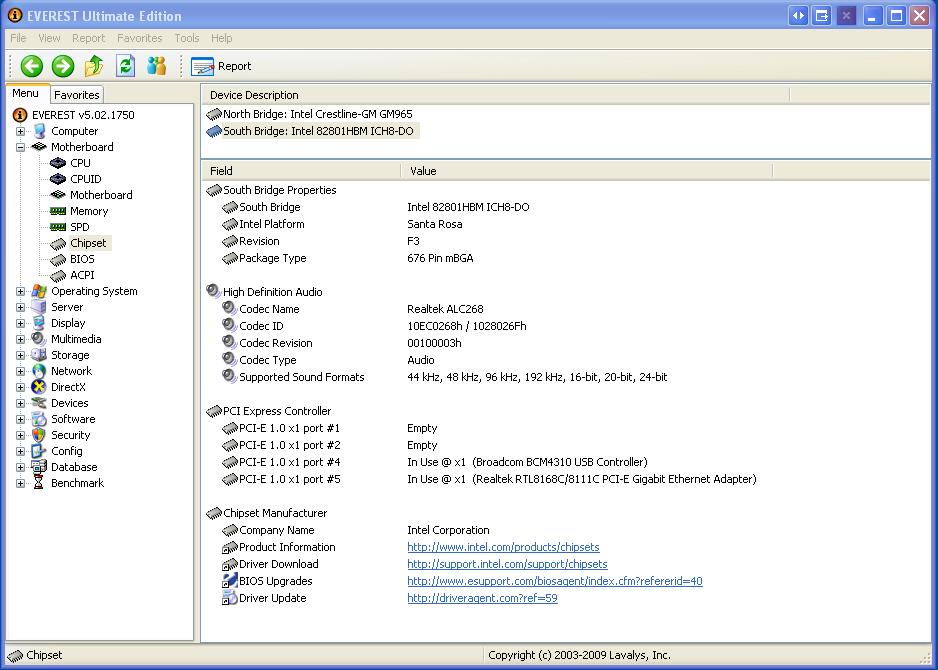
Task: Open the Report menu
Action: (89, 38)
